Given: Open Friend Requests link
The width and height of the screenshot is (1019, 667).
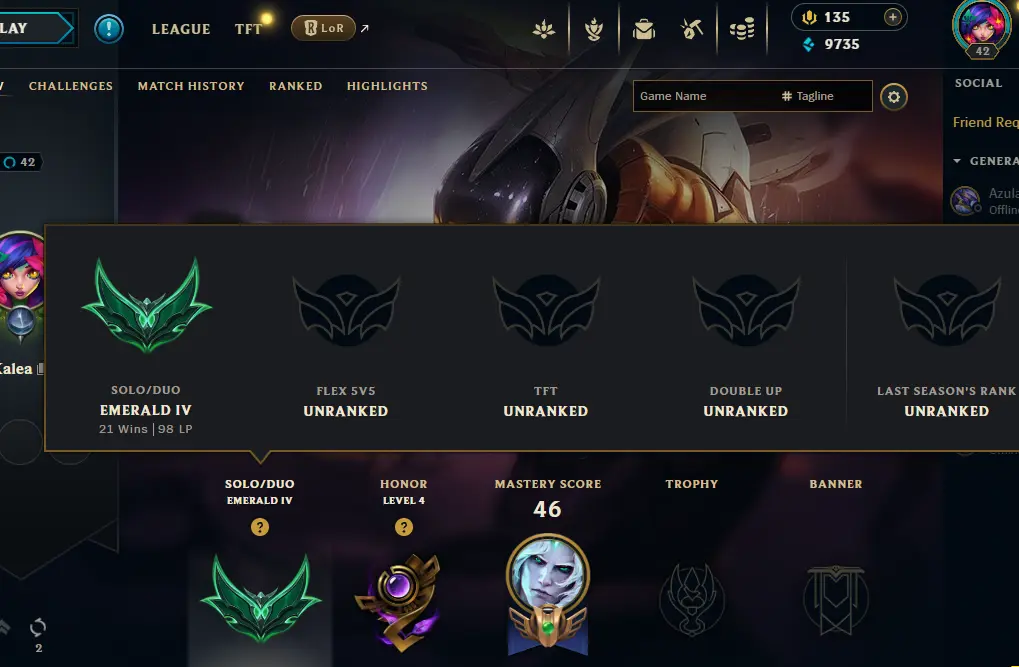Looking at the screenshot, I should [985, 122].
